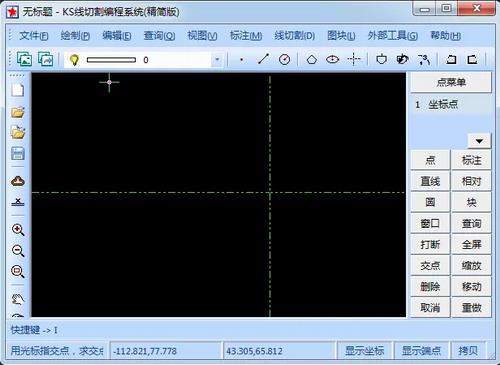This screenshot has width=500, height=365.
Task: Click the image export toolbar icon
Action: pos(45,59)
